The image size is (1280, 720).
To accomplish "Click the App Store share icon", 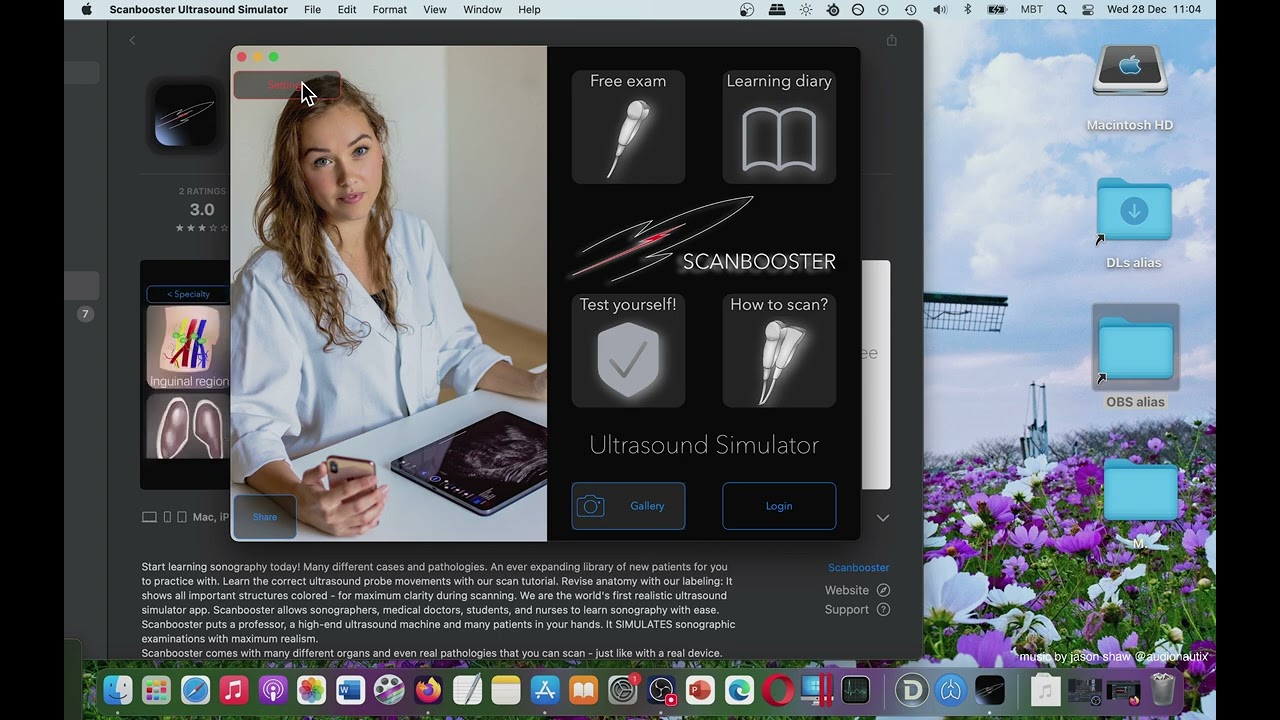I will pos(891,40).
